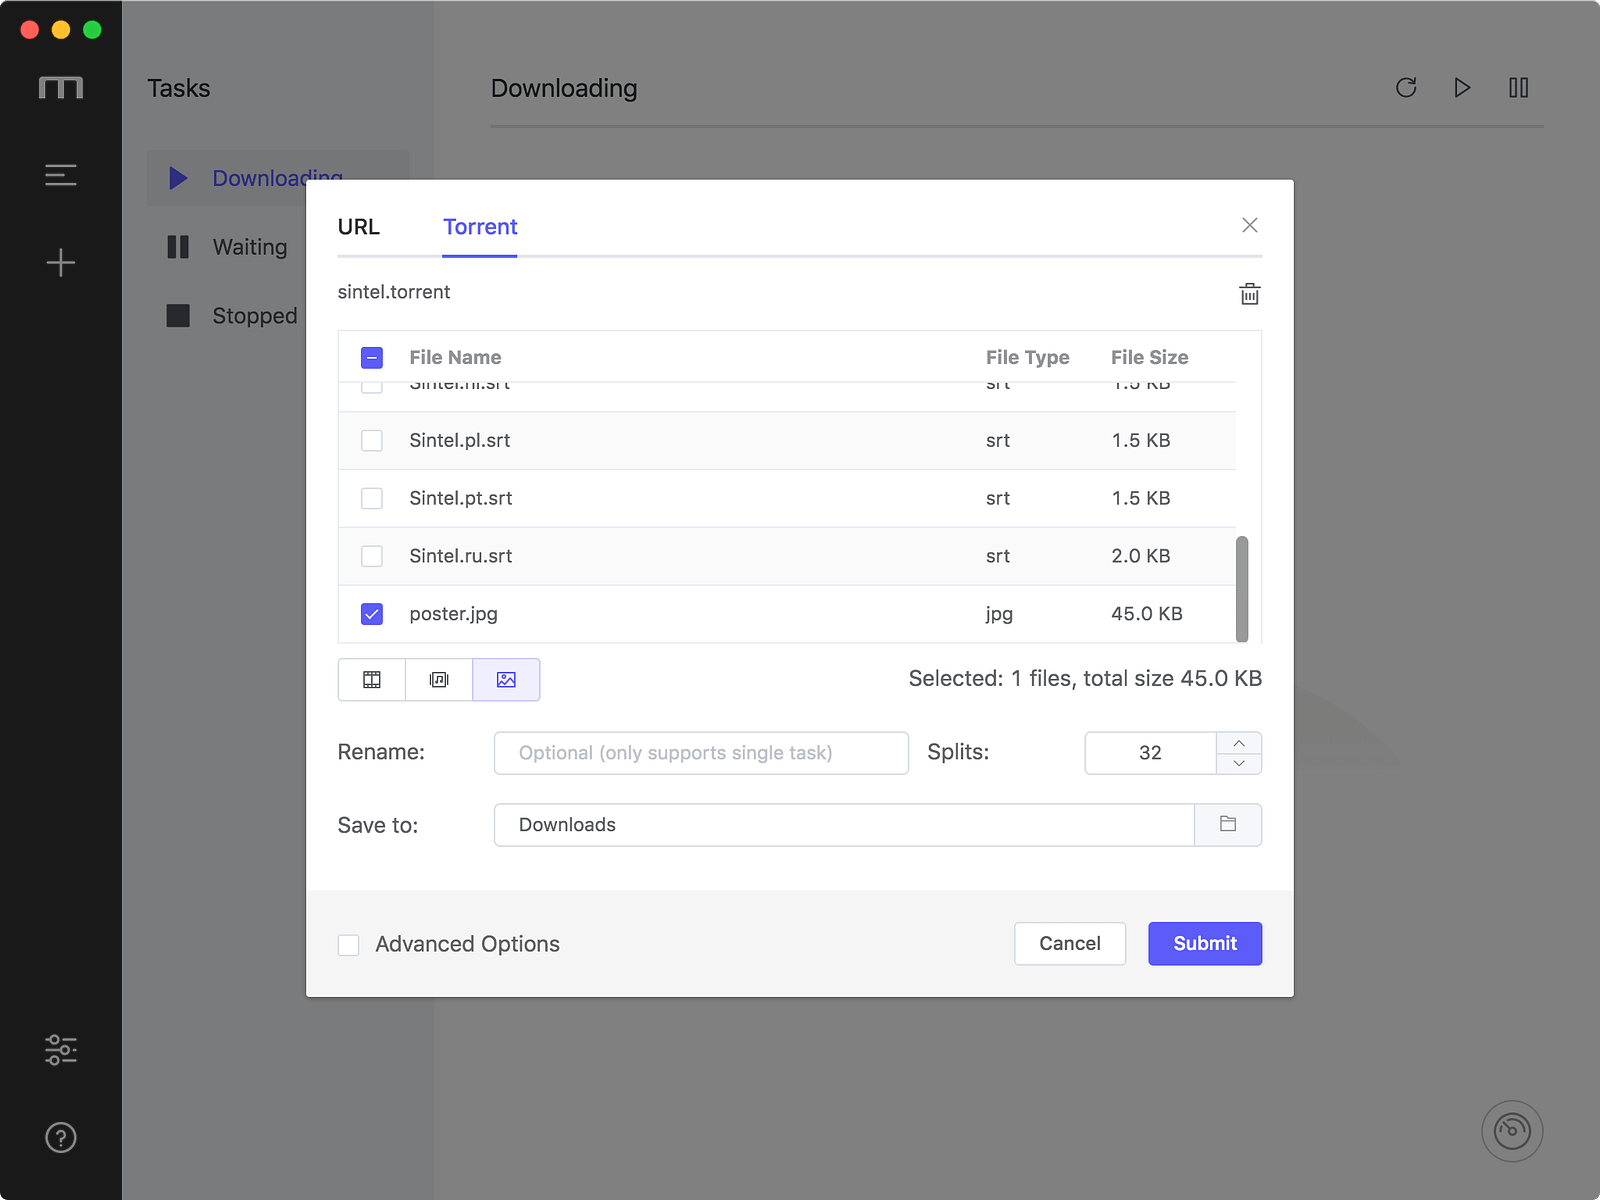Focus the Rename input field
The width and height of the screenshot is (1600, 1200).
pyautogui.click(x=701, y=753)
